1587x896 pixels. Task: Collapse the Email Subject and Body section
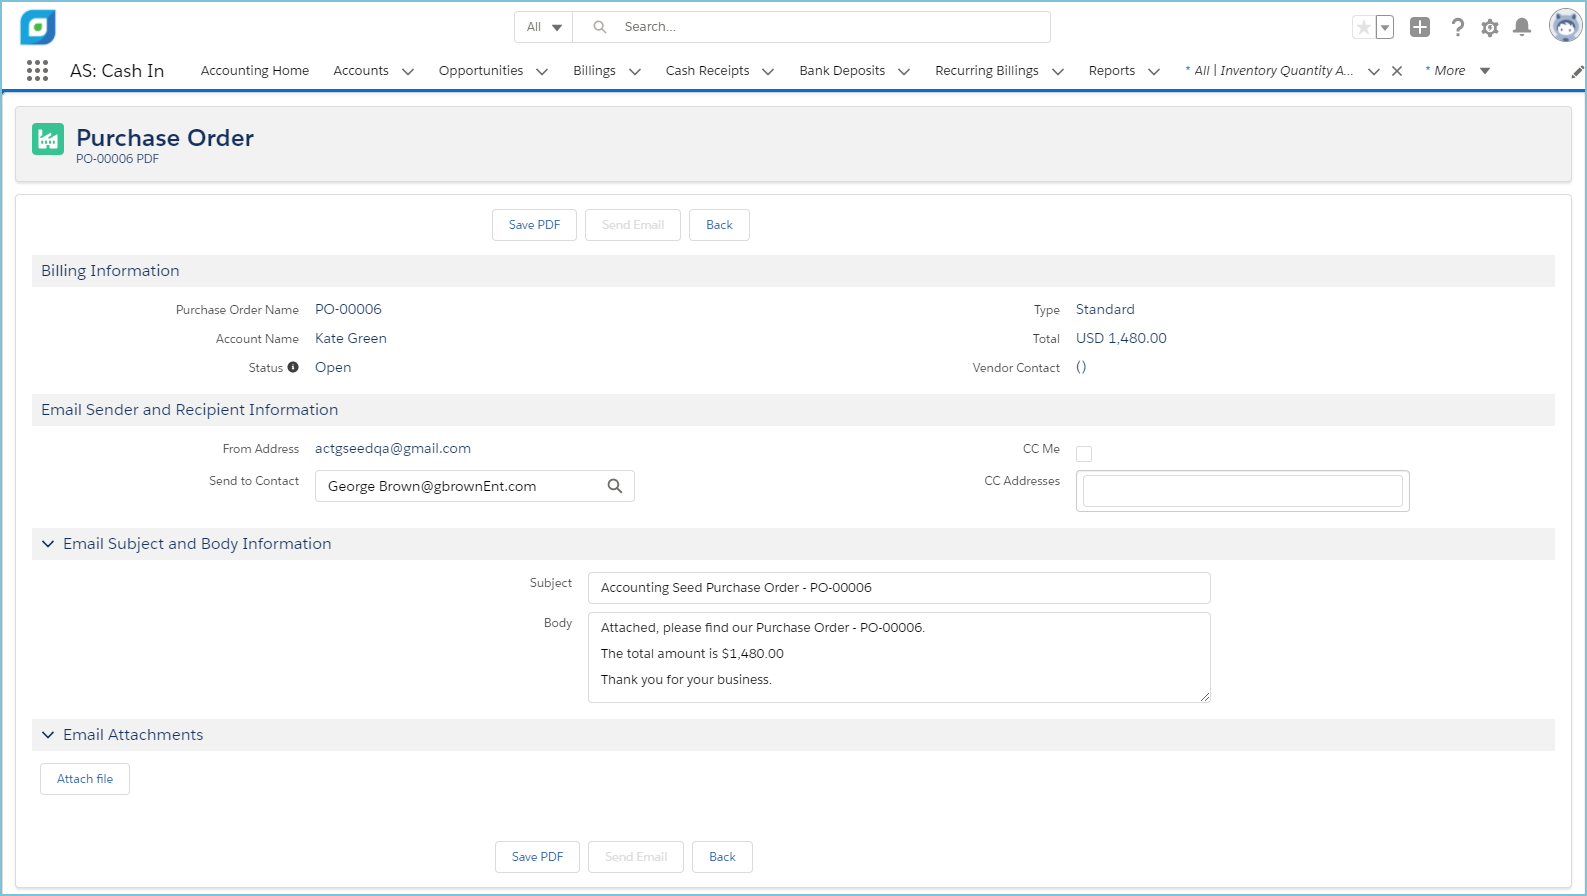click(x=48, y=544)
